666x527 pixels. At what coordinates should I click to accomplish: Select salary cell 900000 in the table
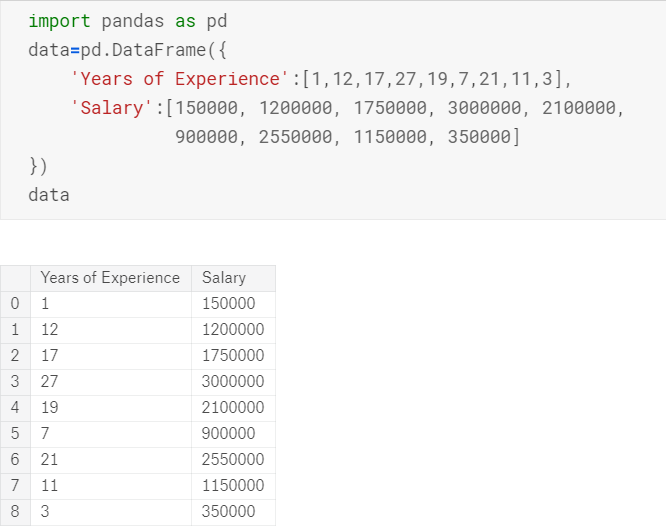pyautogui.click(x=233, y=434)
